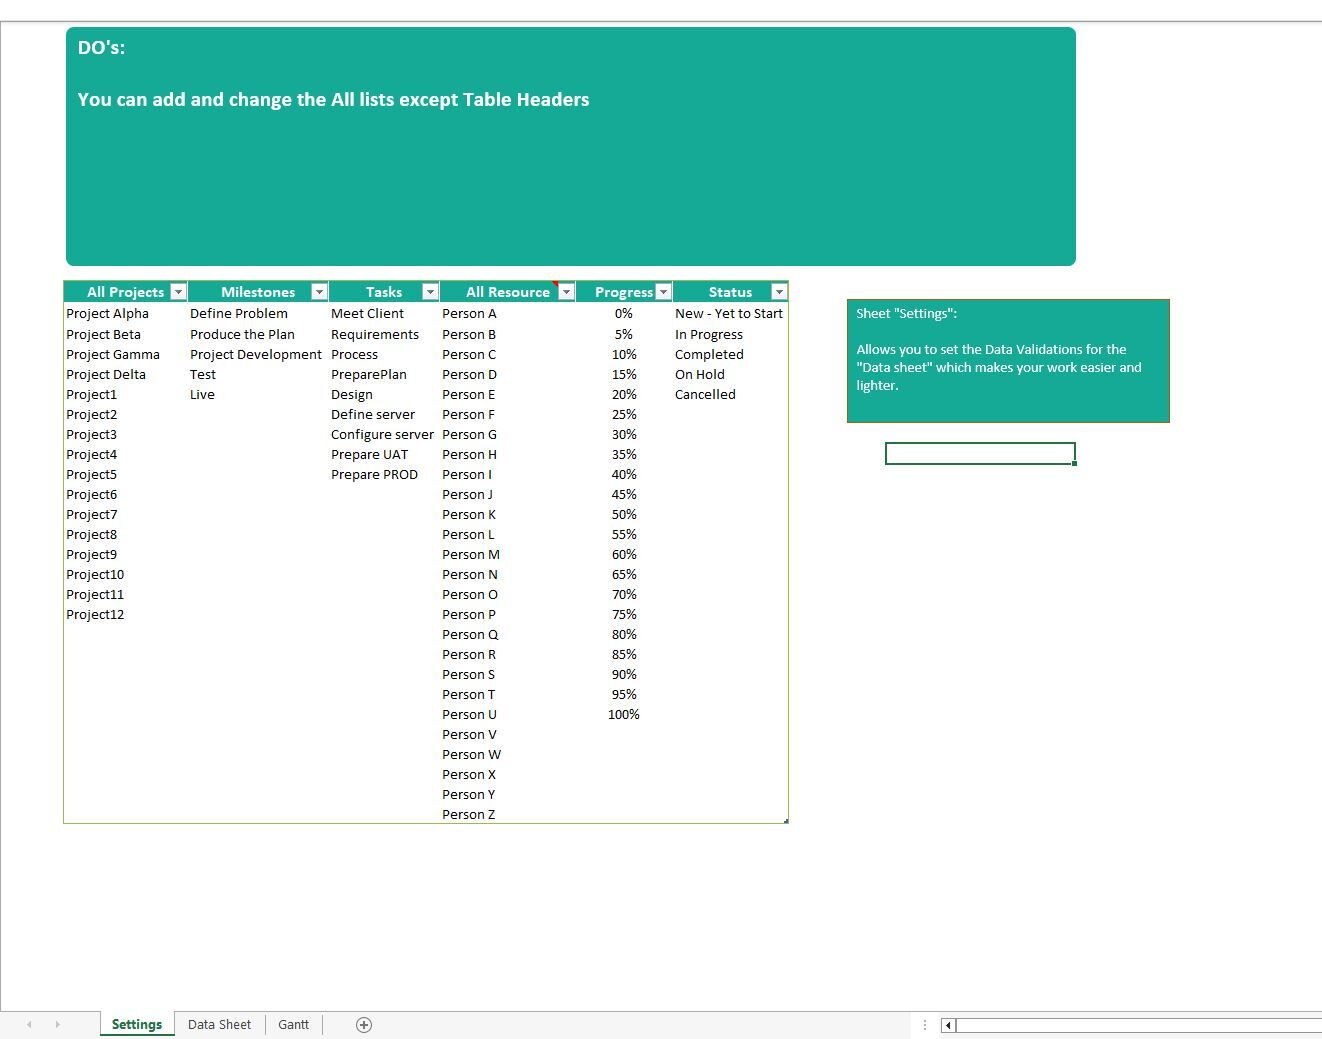
Task: Open the All Projects filter dropdown
Action: coord(178,292)
